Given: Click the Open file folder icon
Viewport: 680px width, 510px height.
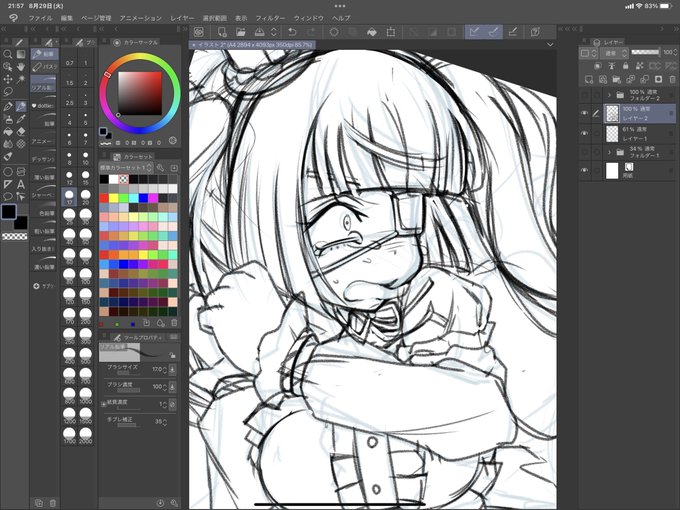Looking at the screenshot, I should pos(241,32).
